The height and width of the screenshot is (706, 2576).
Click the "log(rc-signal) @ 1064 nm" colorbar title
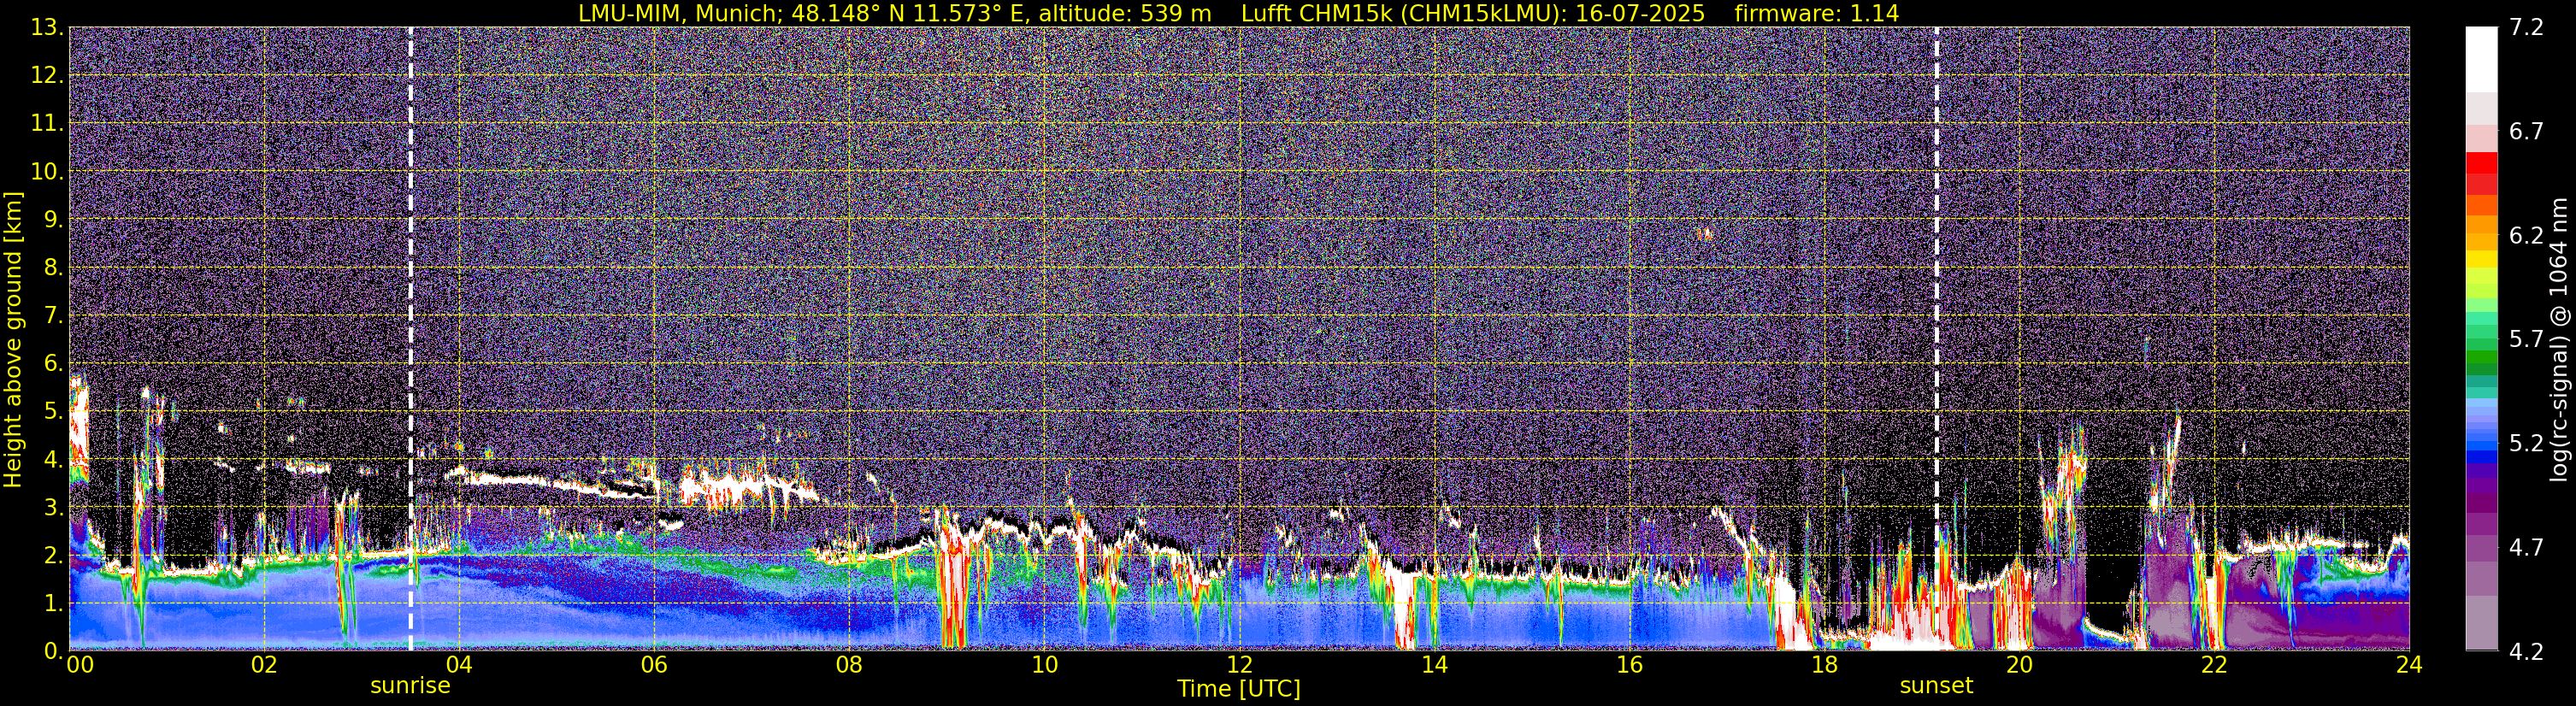coord(2557,340)
